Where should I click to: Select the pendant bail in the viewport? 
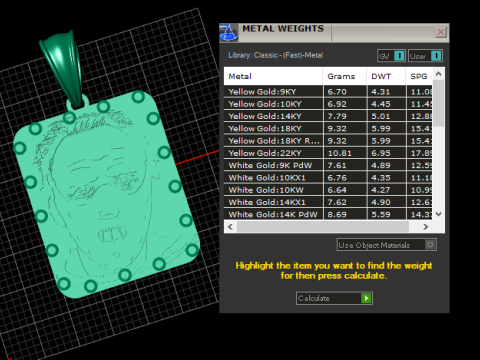pyautogui.click(x=64, y=68)
